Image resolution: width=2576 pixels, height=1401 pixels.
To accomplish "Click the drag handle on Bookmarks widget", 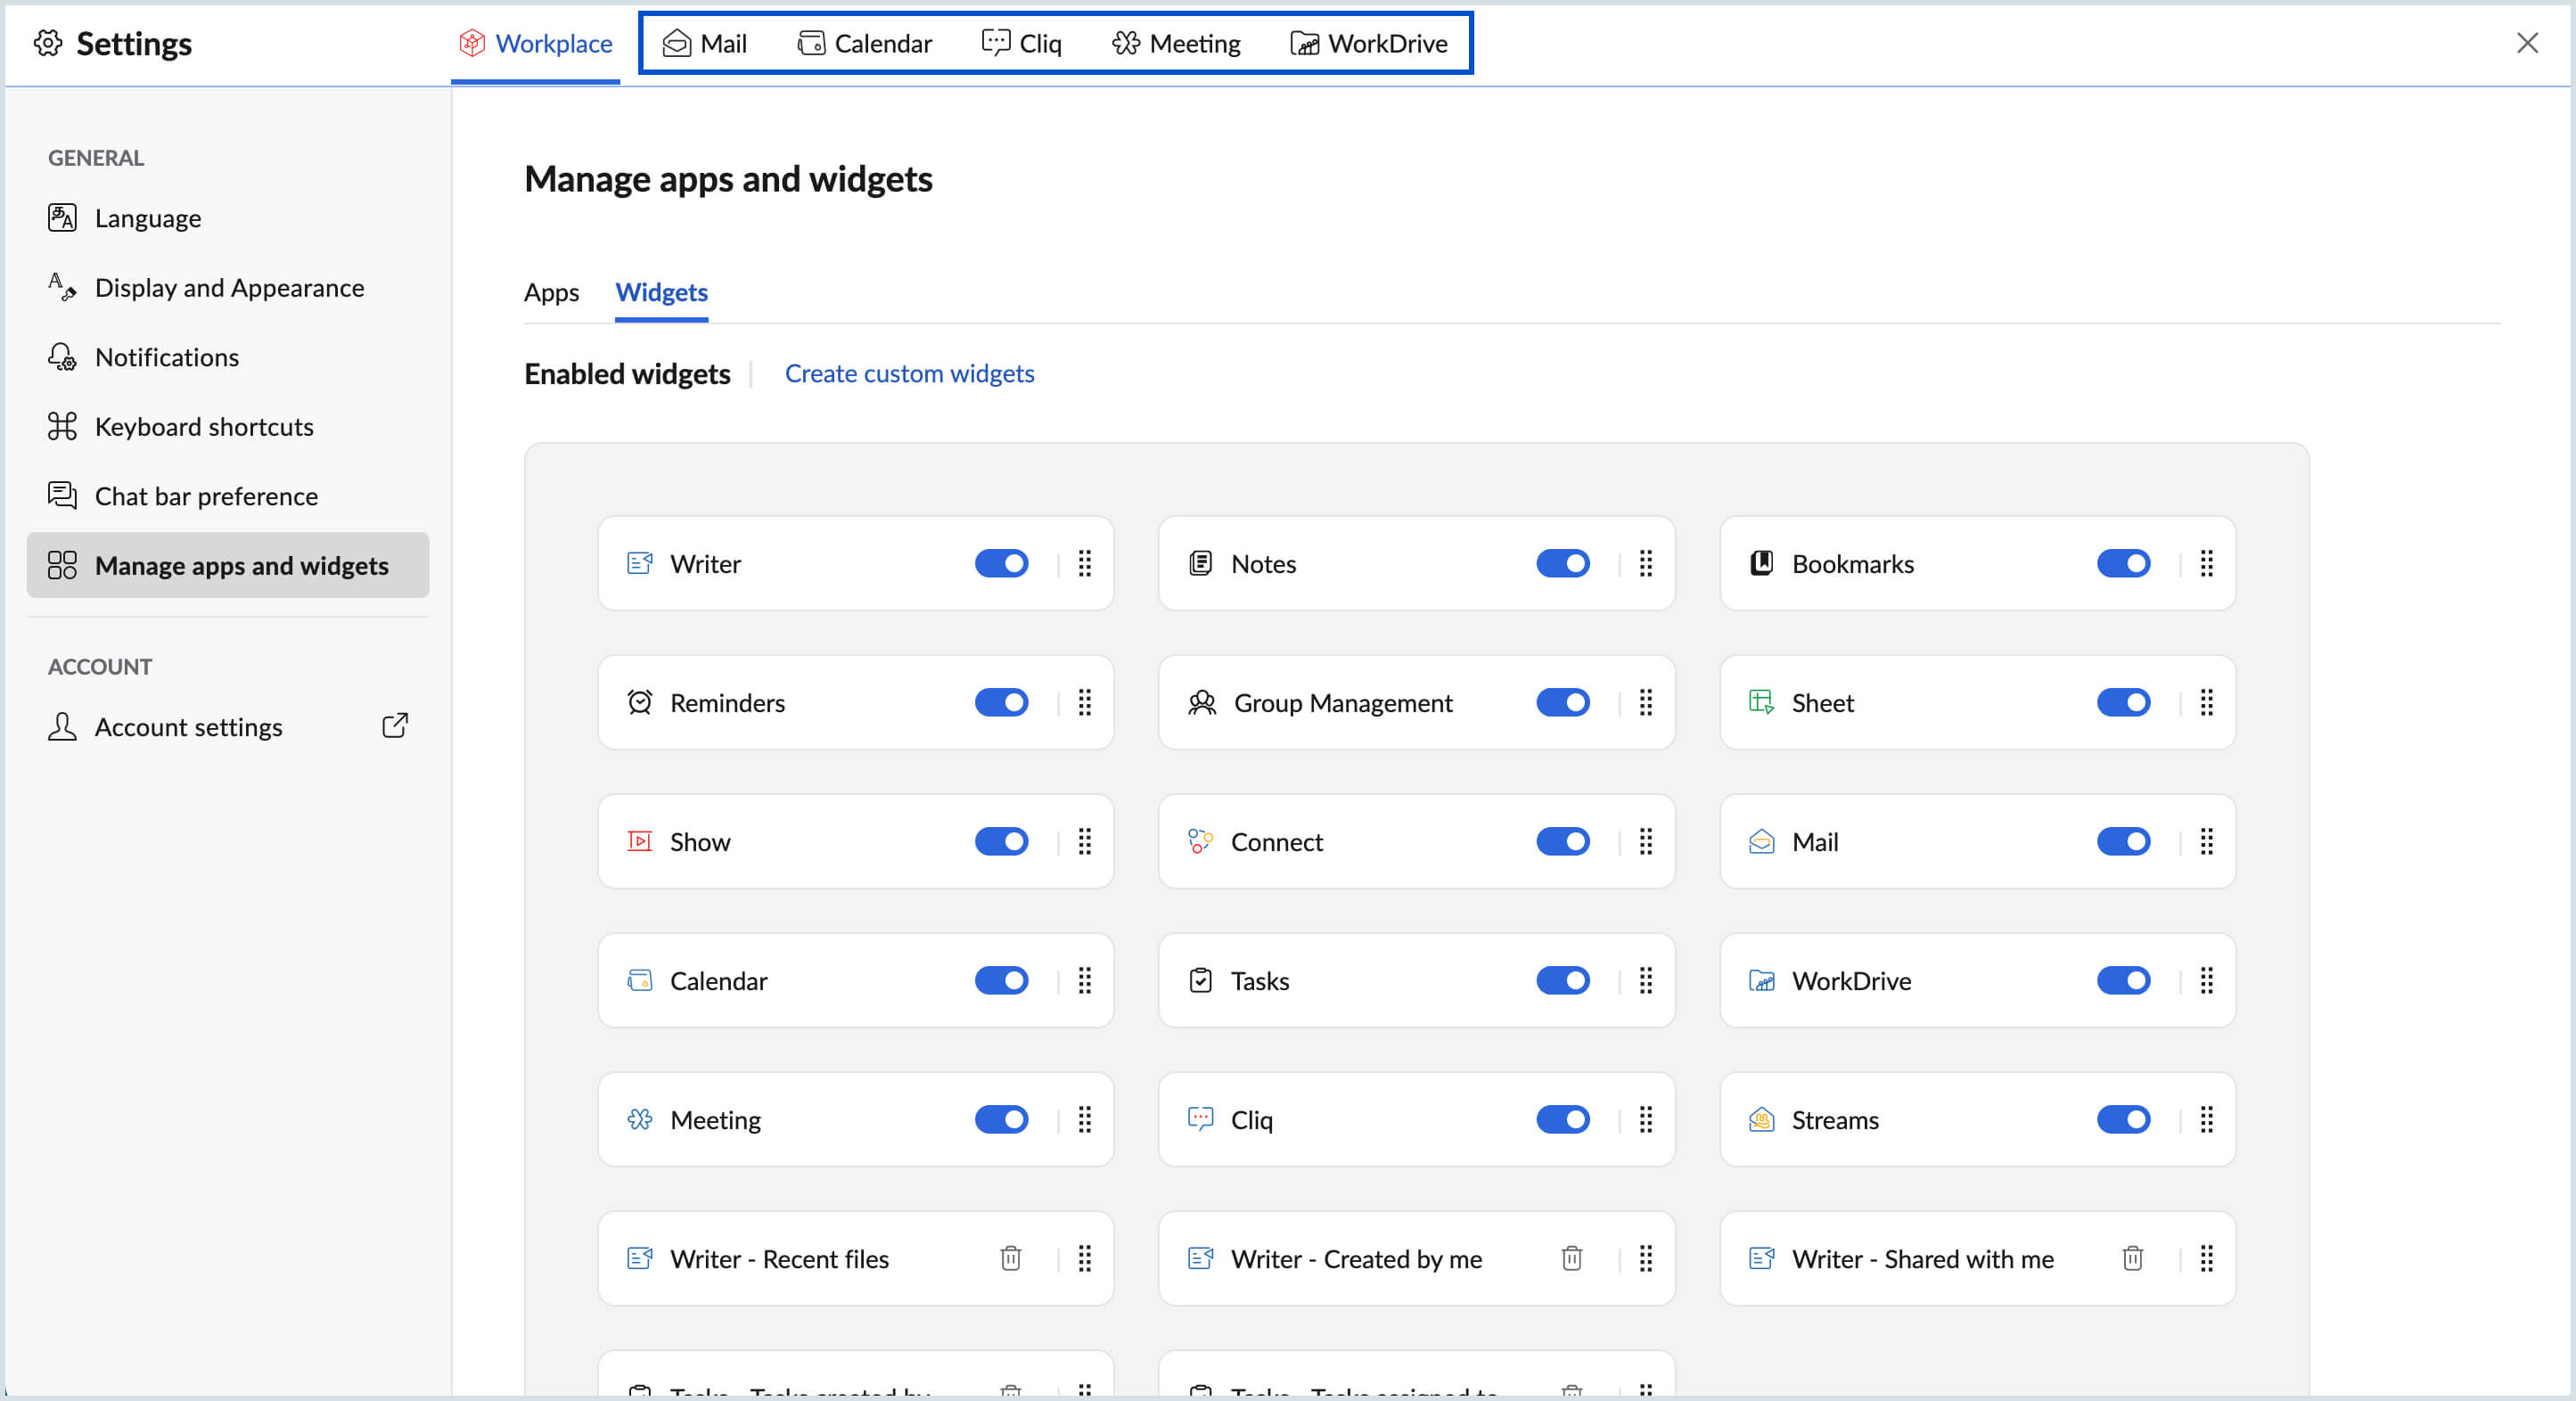I will 2206,564.
